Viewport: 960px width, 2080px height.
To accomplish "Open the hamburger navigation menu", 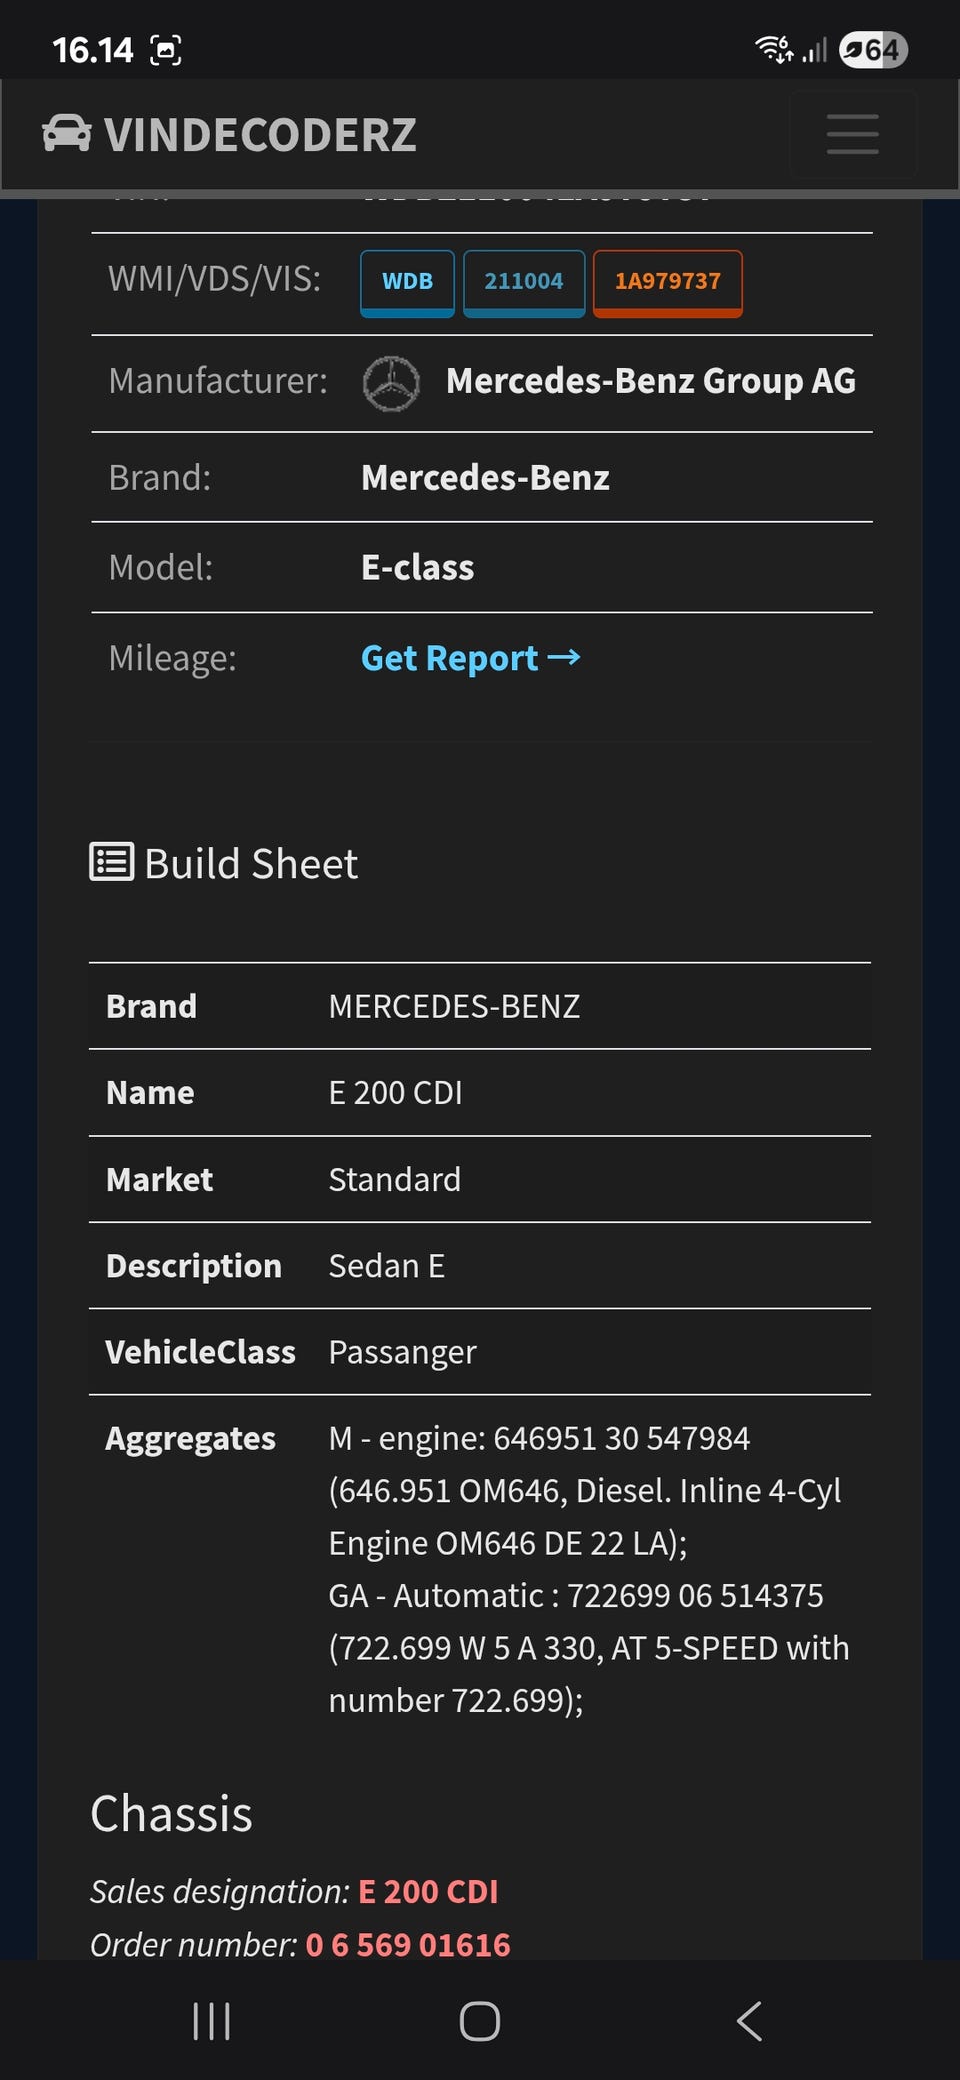I will tap(852, 134).
